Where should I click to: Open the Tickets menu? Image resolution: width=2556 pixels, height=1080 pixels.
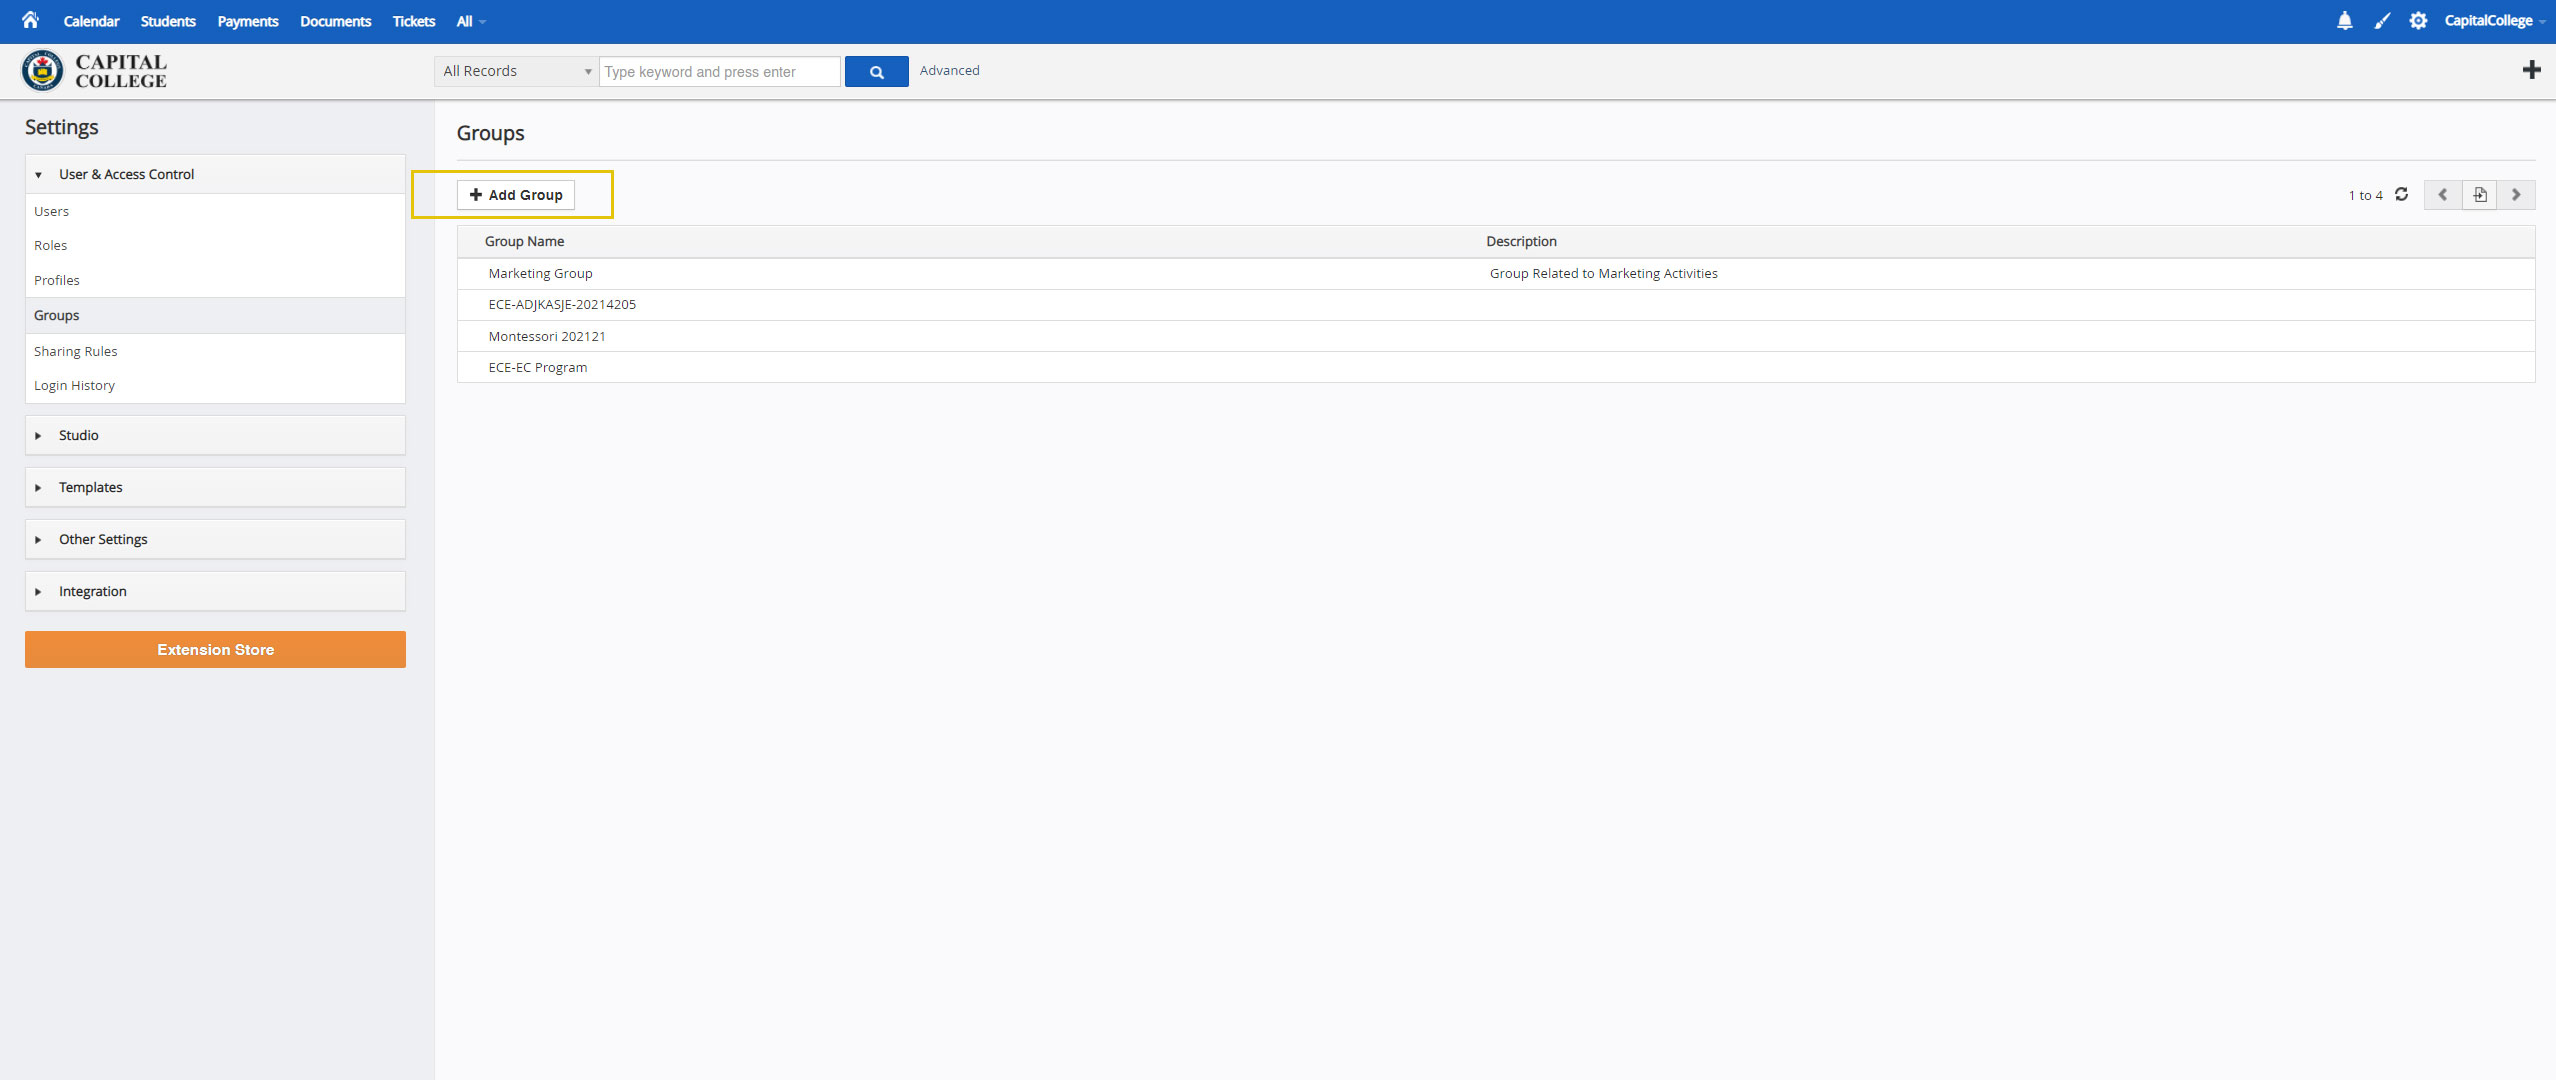pos(414,21)
